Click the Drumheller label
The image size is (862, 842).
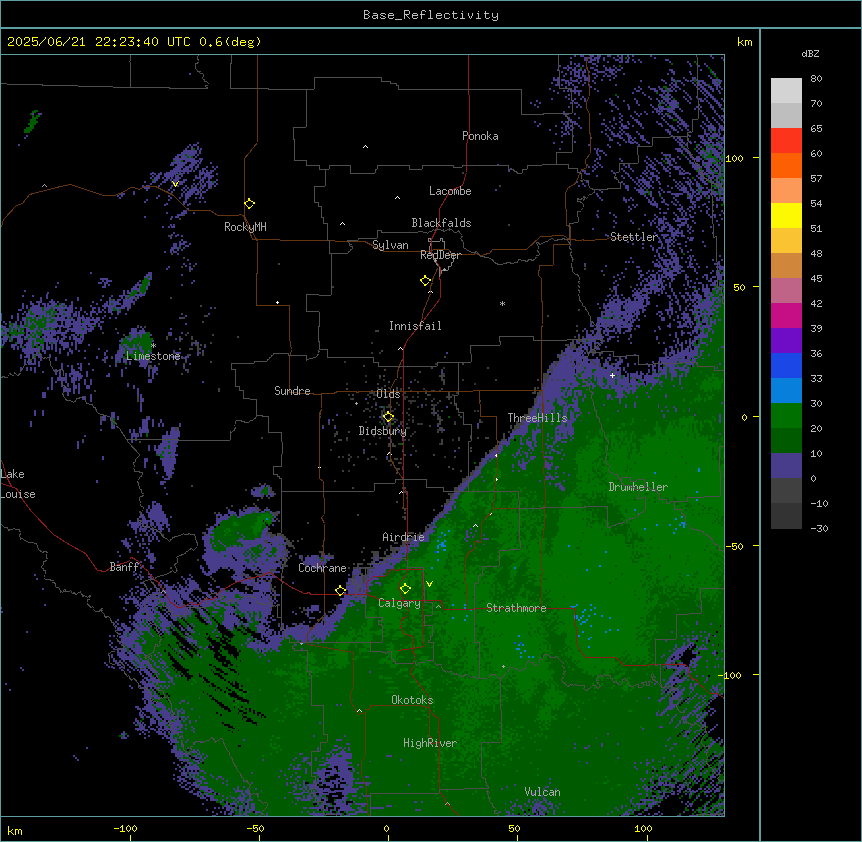click(638, 487)
